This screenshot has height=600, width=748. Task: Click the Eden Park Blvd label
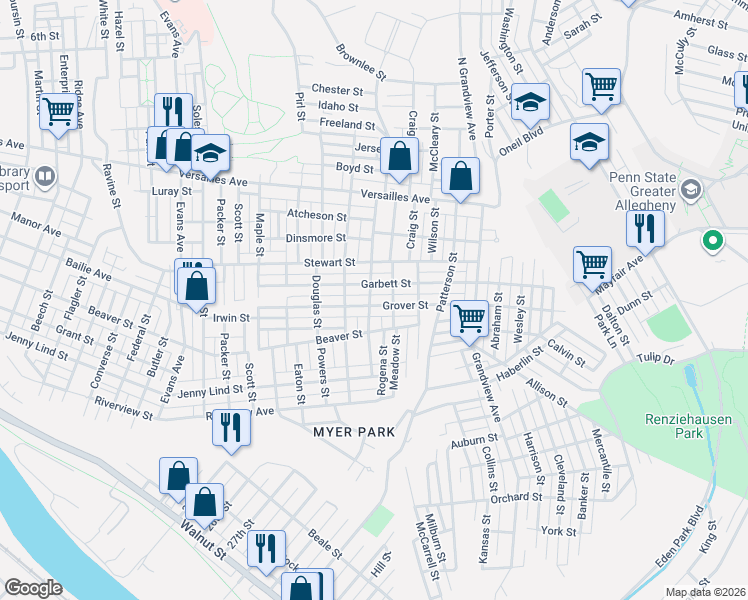click(x=680, y=536)
